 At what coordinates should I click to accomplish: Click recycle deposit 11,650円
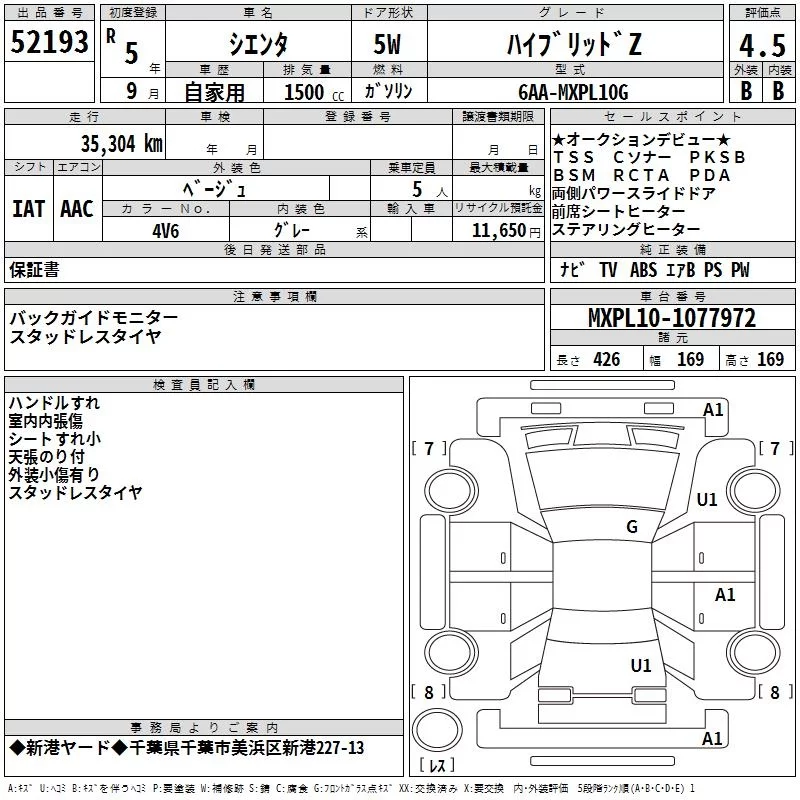(x=506, y=231)
